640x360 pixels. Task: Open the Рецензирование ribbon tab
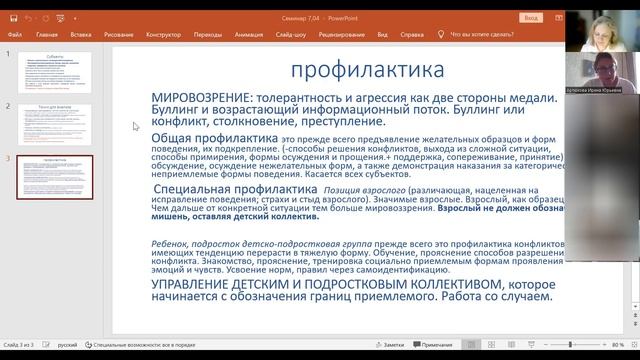click(342, 35)
